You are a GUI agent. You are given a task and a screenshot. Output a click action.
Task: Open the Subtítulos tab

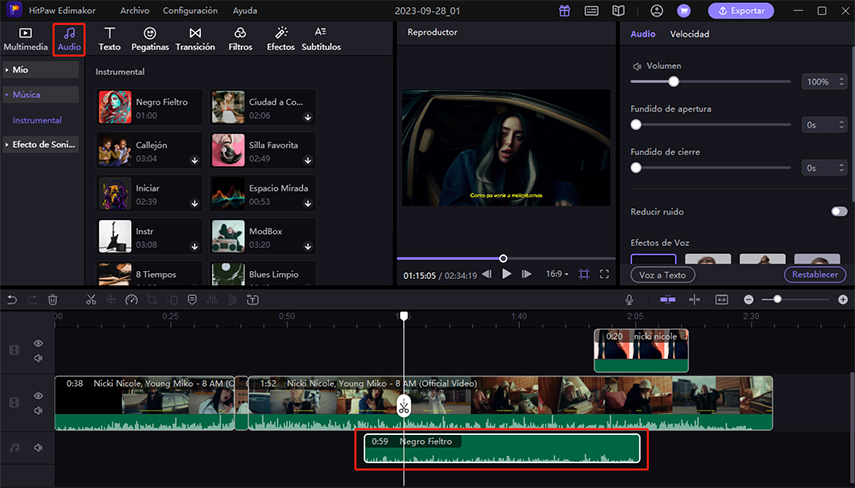321,39
